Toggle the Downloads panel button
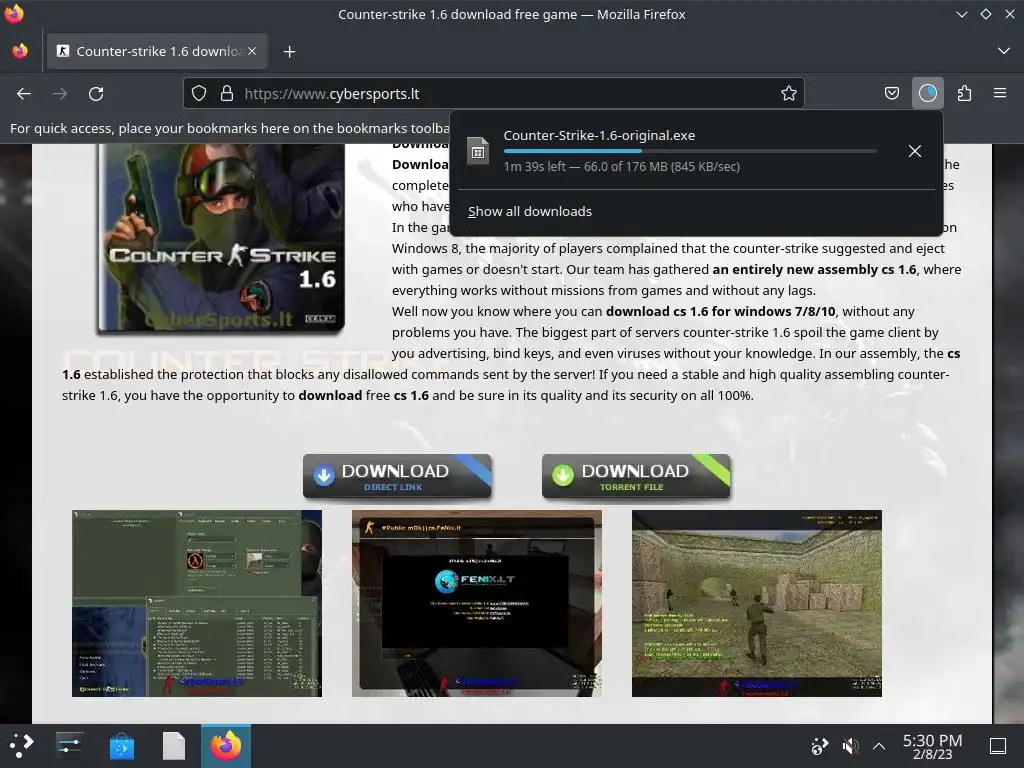The width and height of the screenshot is (1024, 768). (x=928, y=93)
